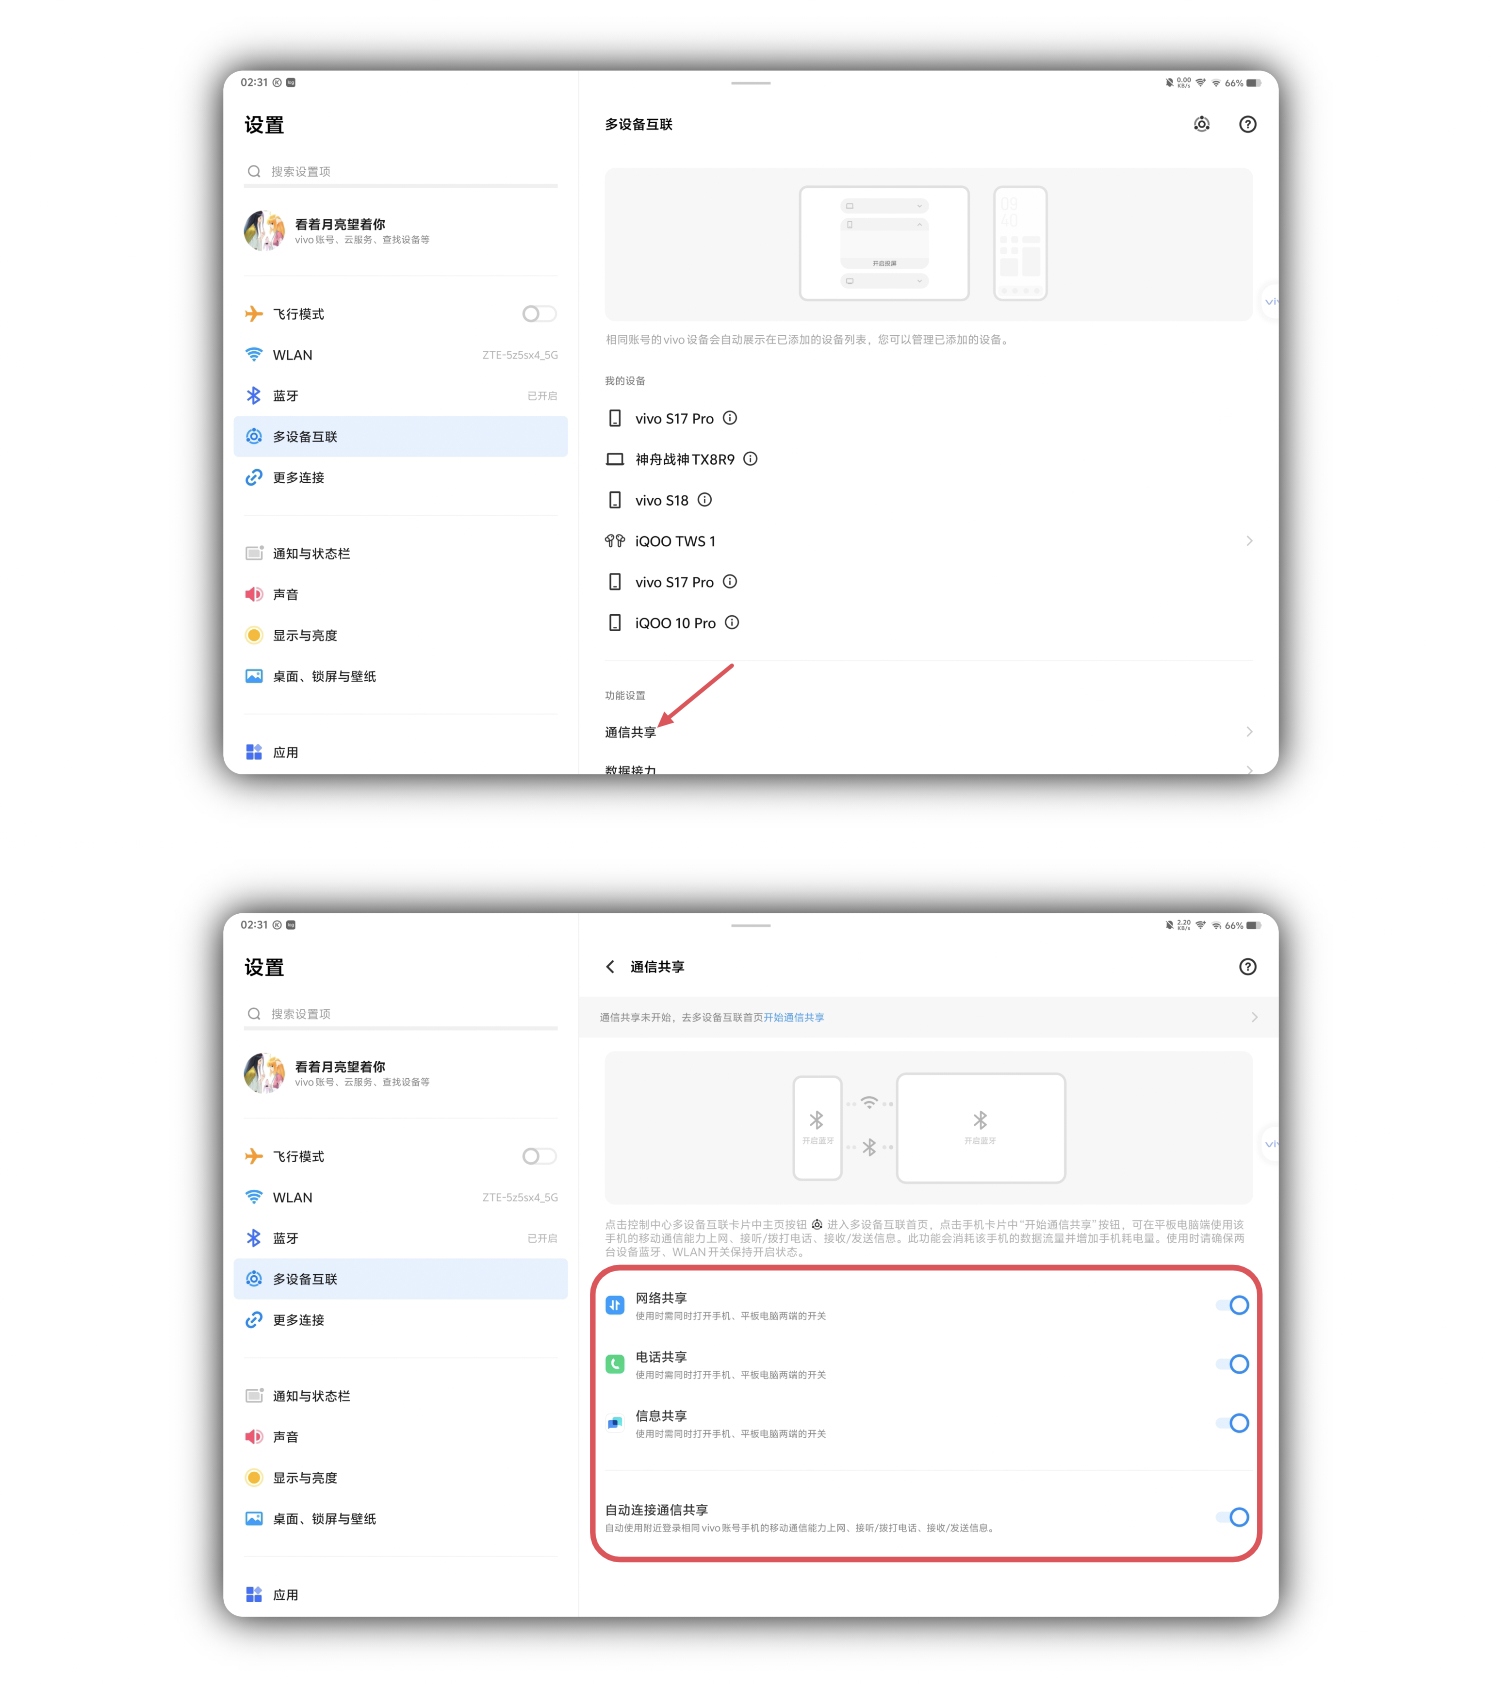Select WLAN menu item in 多设备互联 screenshot
The height and width of the screenshot is (1684, 1500).
coord(400,355)
